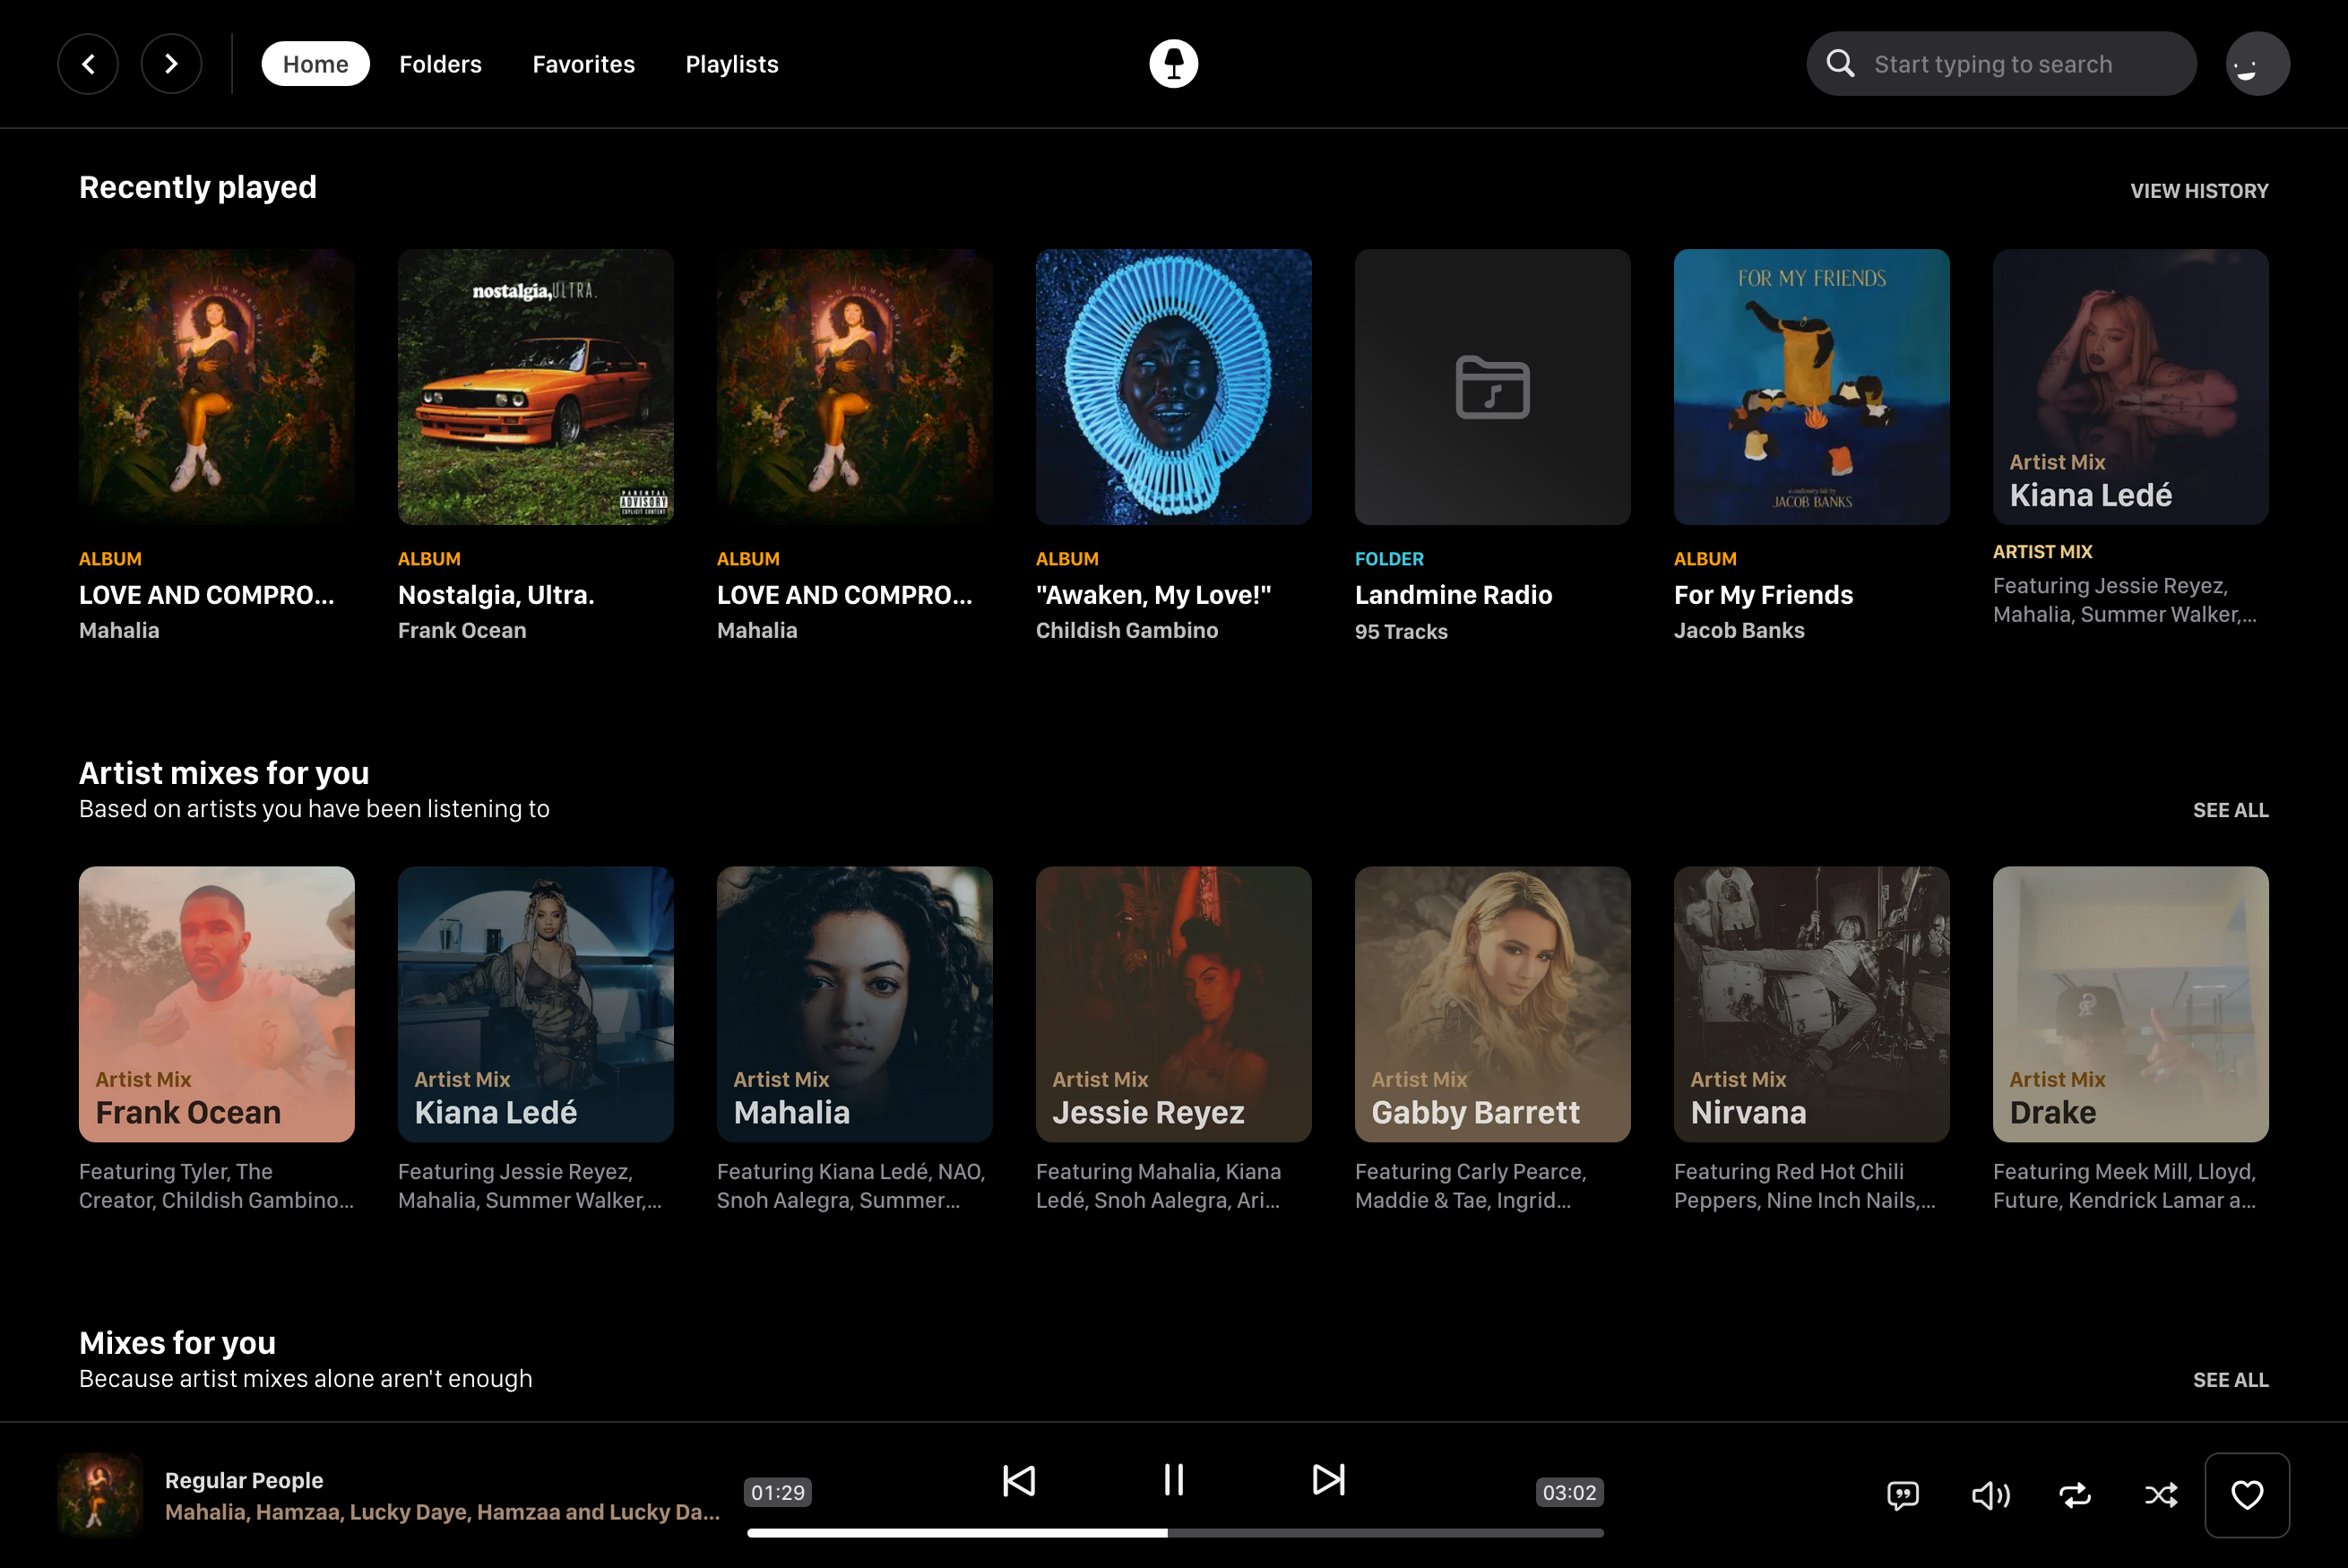Screen dimensions: 2348x1568
Task: Seek within the song progress bar
Action: click(x=1175, y=1533)
